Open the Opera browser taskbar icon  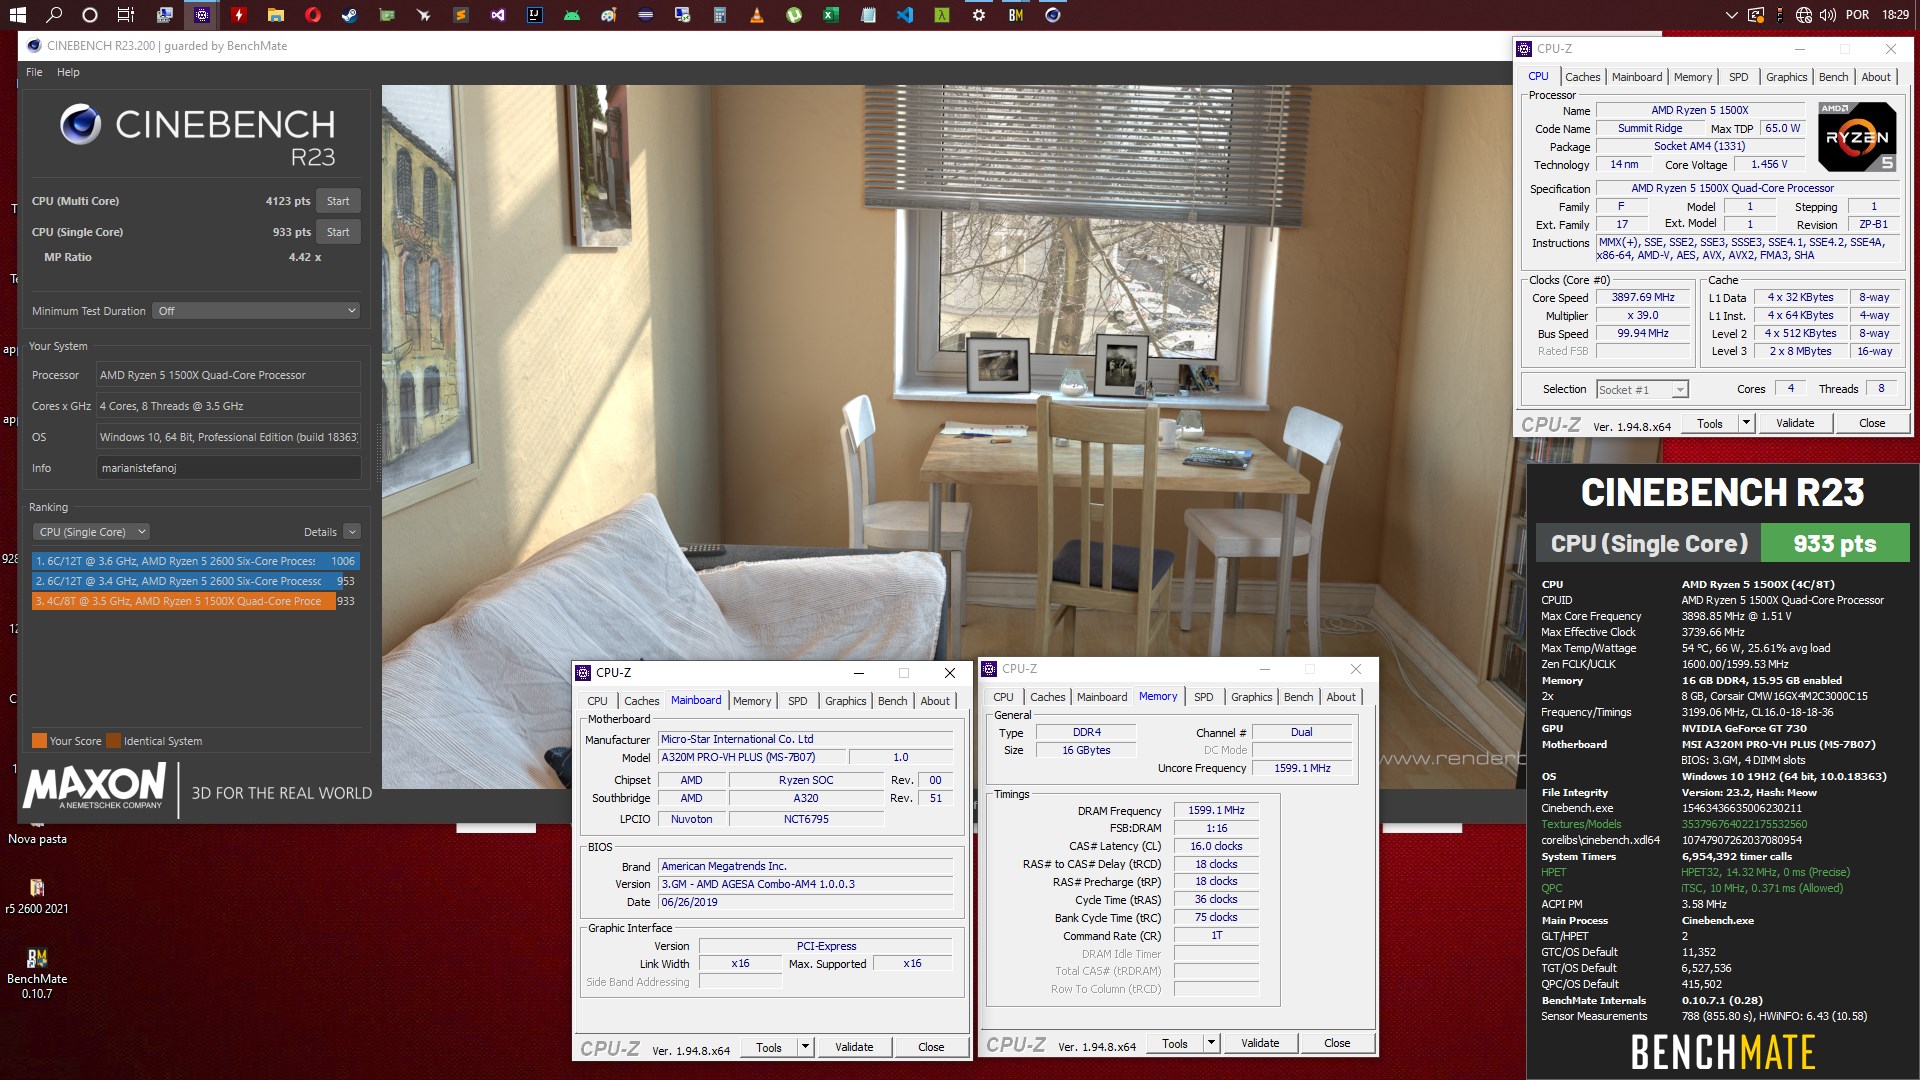tap(313, 15)
